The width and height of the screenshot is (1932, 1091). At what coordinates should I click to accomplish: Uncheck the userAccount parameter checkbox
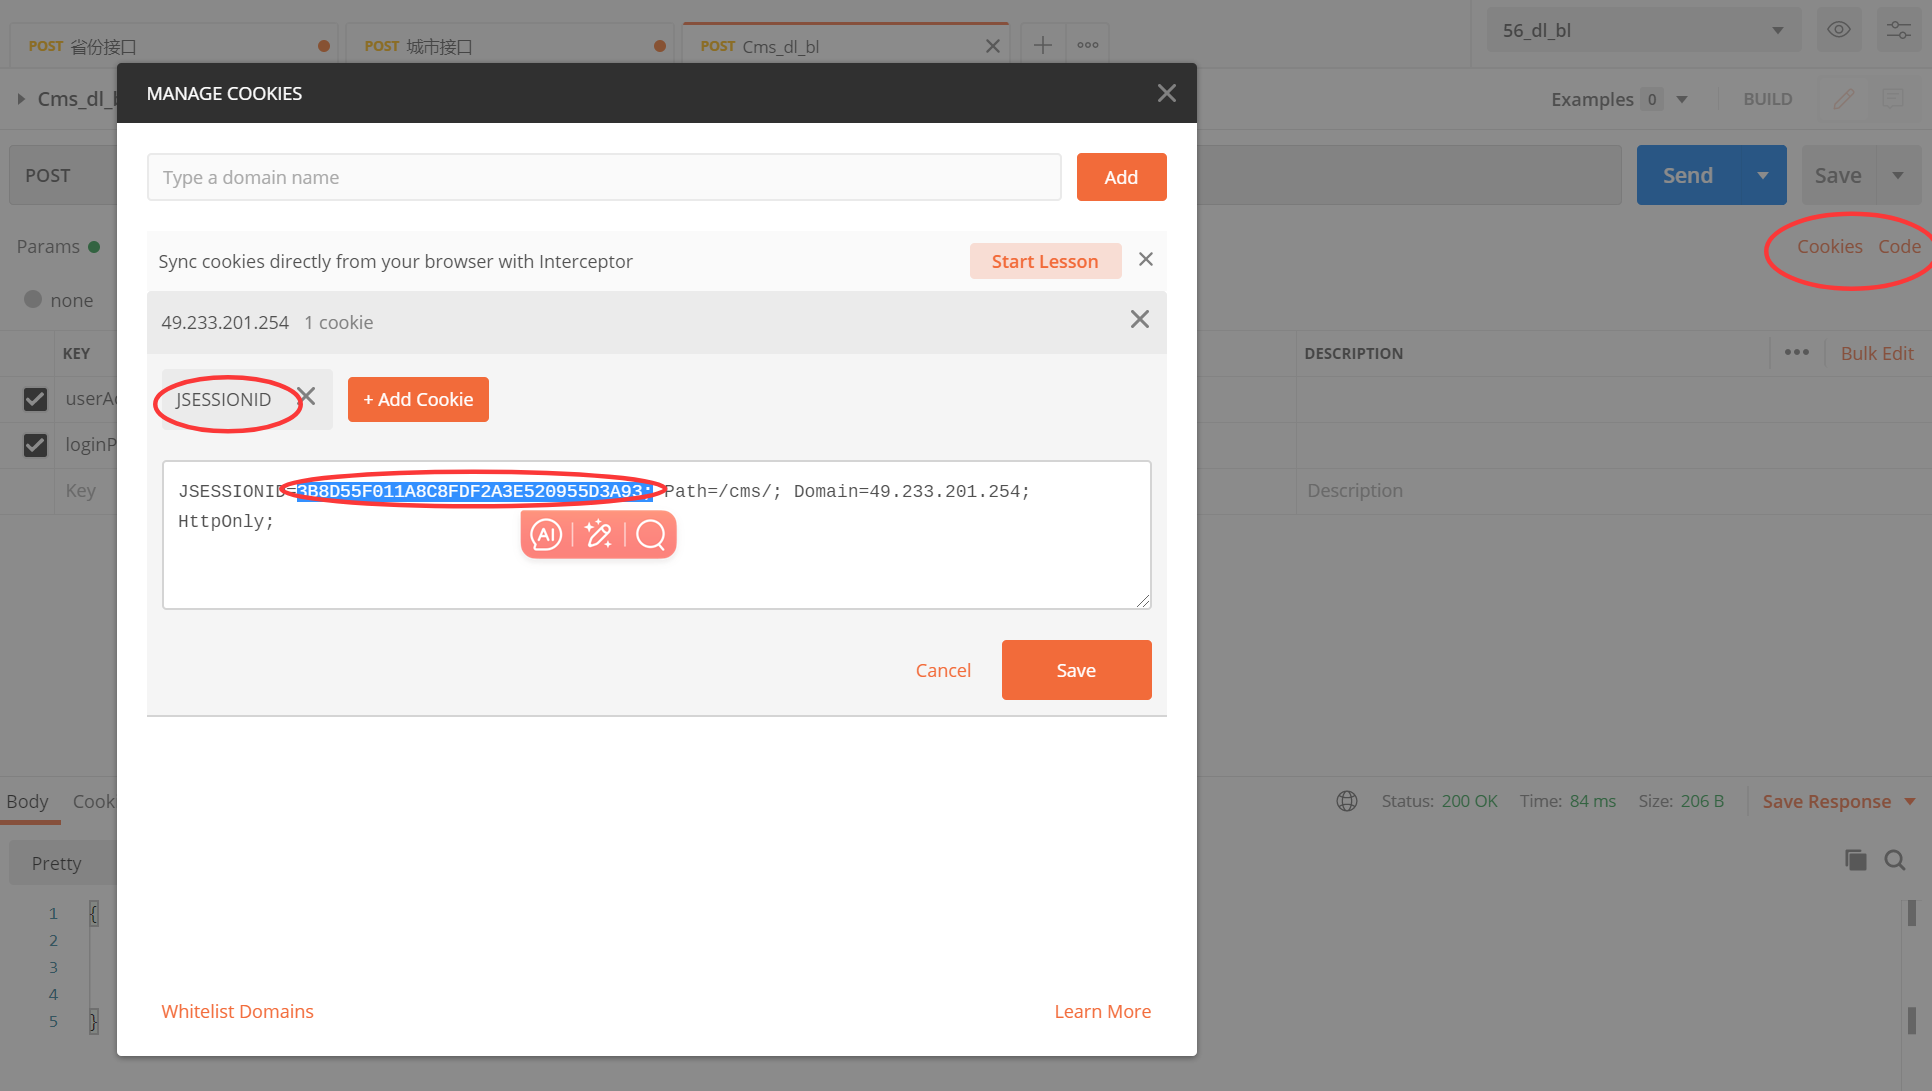coord(35,399)
